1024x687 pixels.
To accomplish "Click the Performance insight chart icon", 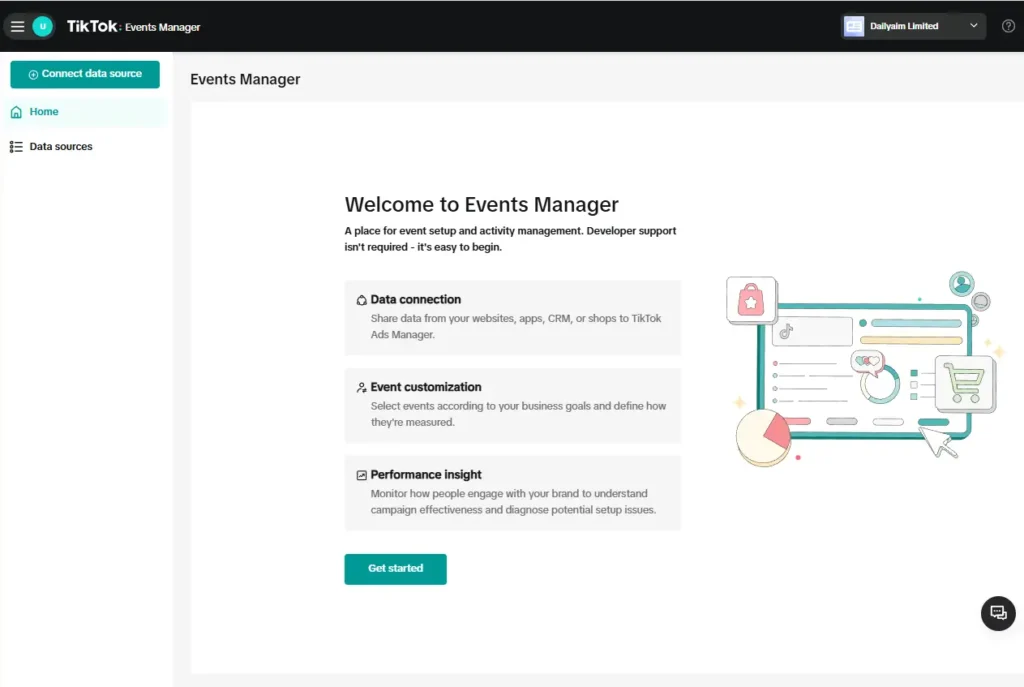I will (361, 475).
